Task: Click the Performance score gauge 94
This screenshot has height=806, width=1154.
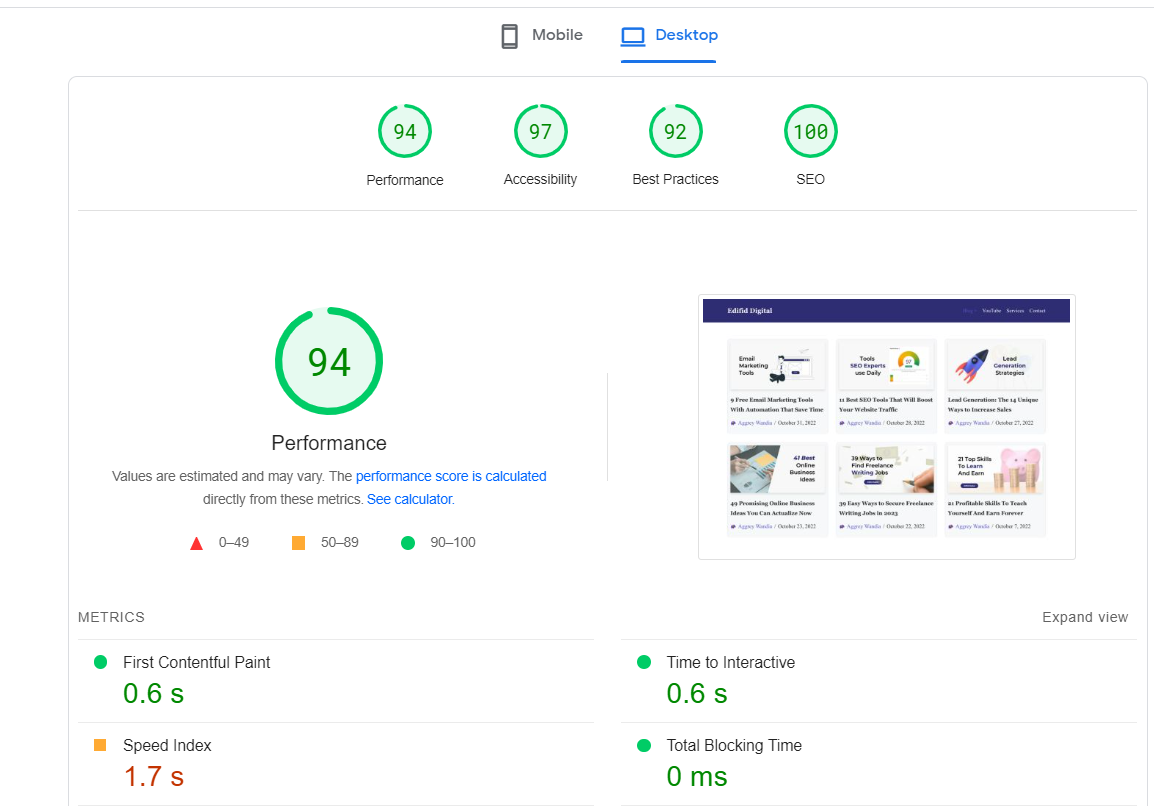Action: (x=404, y=132)
